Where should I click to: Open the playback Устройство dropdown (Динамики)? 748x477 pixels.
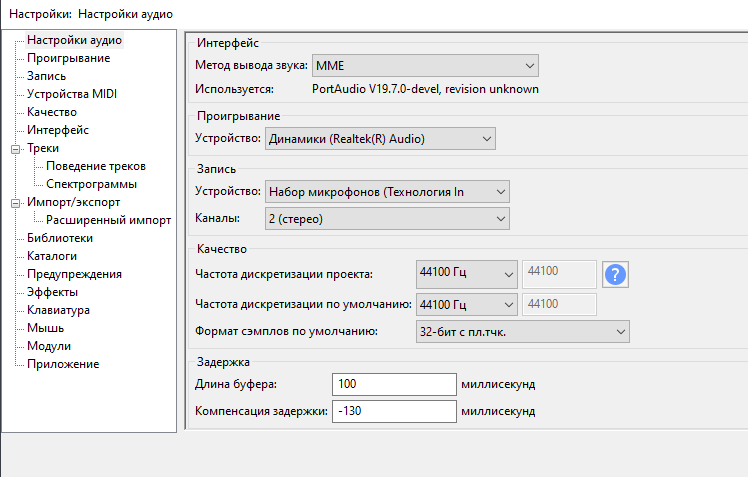pyautogui.click(x=380, y=139)
